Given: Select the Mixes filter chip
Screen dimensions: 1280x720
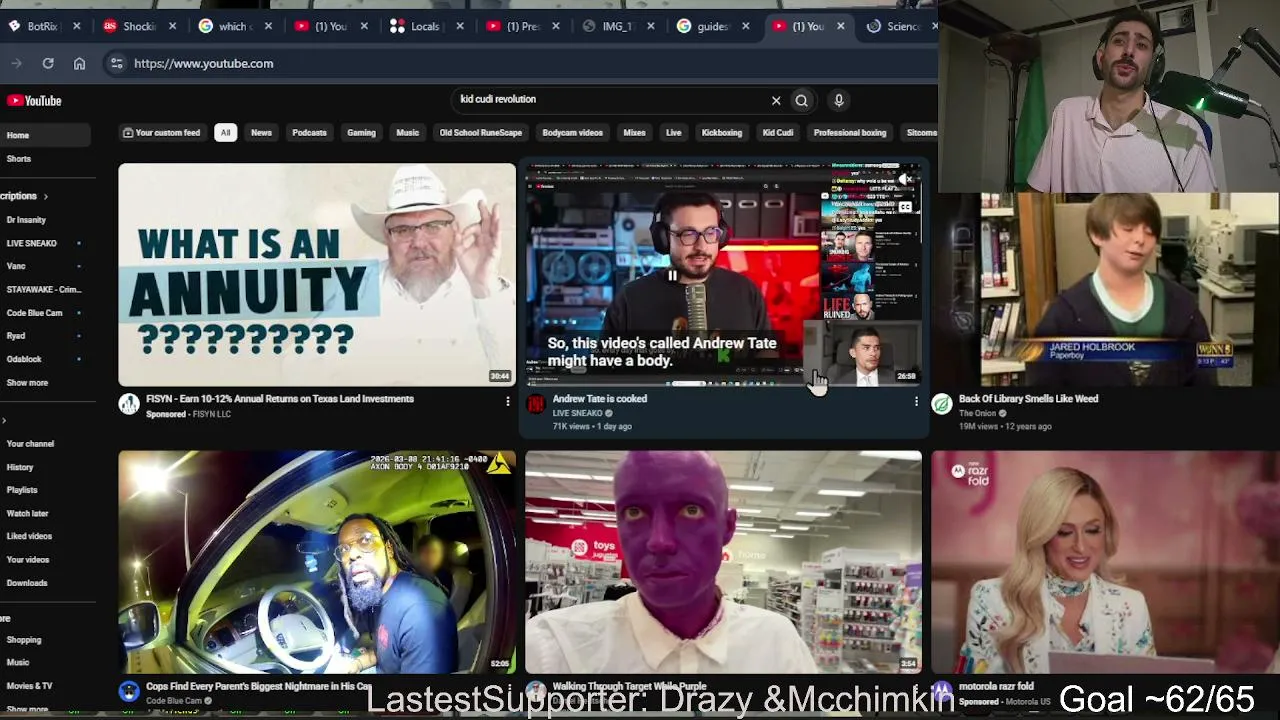Looking at the screenshot, I should tap(634, 132).
